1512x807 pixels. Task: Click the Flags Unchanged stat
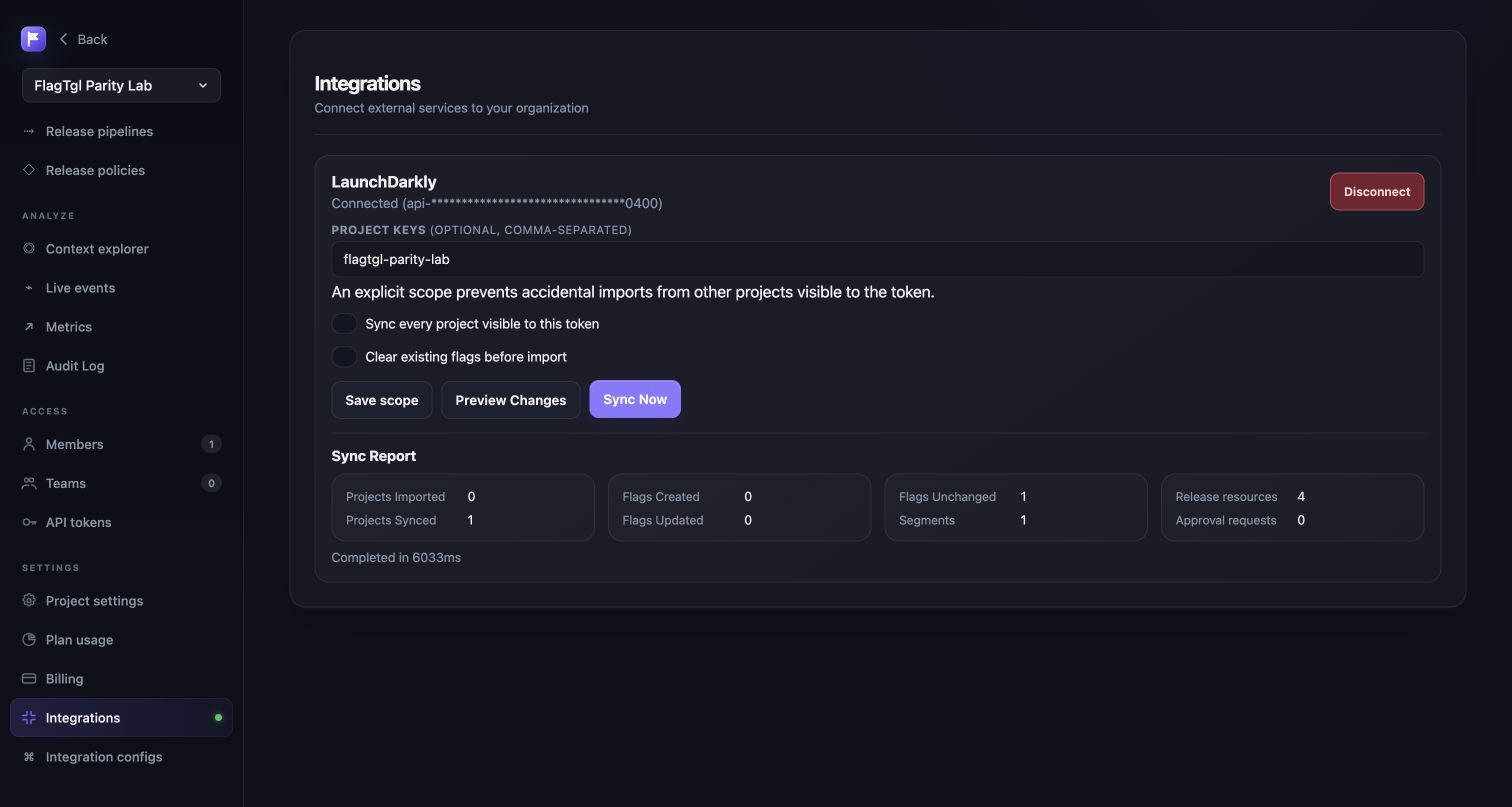coord(963,497)
